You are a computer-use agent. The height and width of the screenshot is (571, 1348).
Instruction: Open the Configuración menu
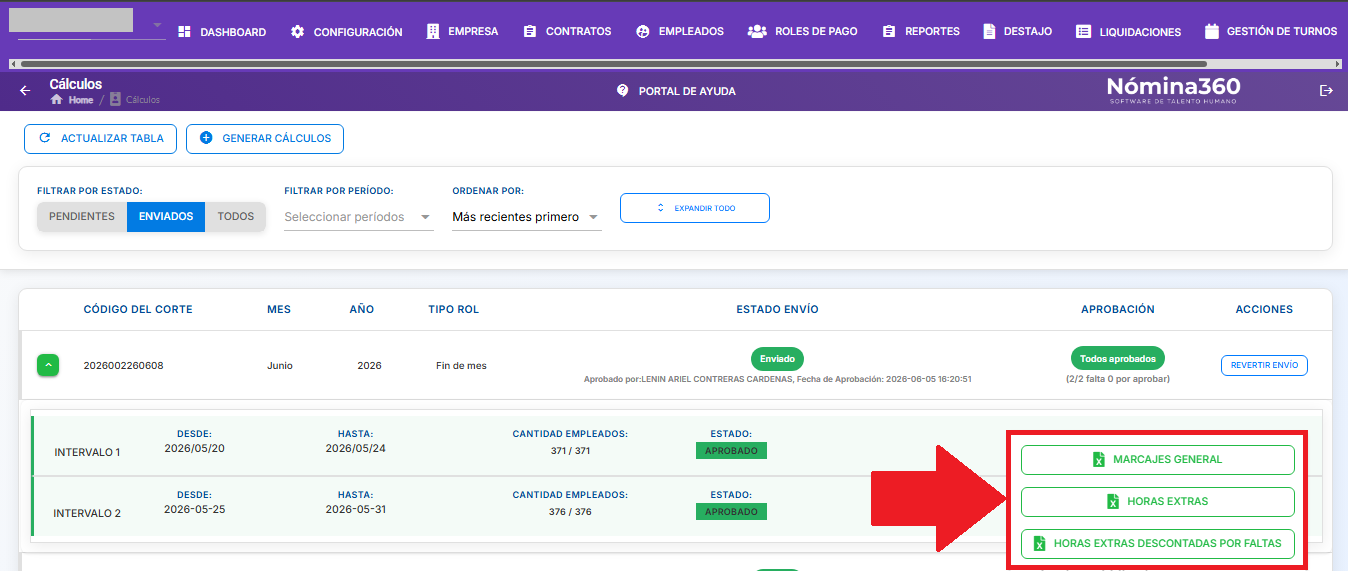click(347, 32)
